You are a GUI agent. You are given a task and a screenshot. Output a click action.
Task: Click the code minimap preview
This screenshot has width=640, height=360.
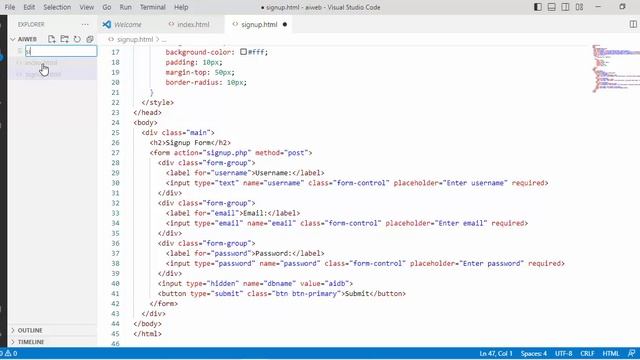pyautogui.click(x=616, y=69)
